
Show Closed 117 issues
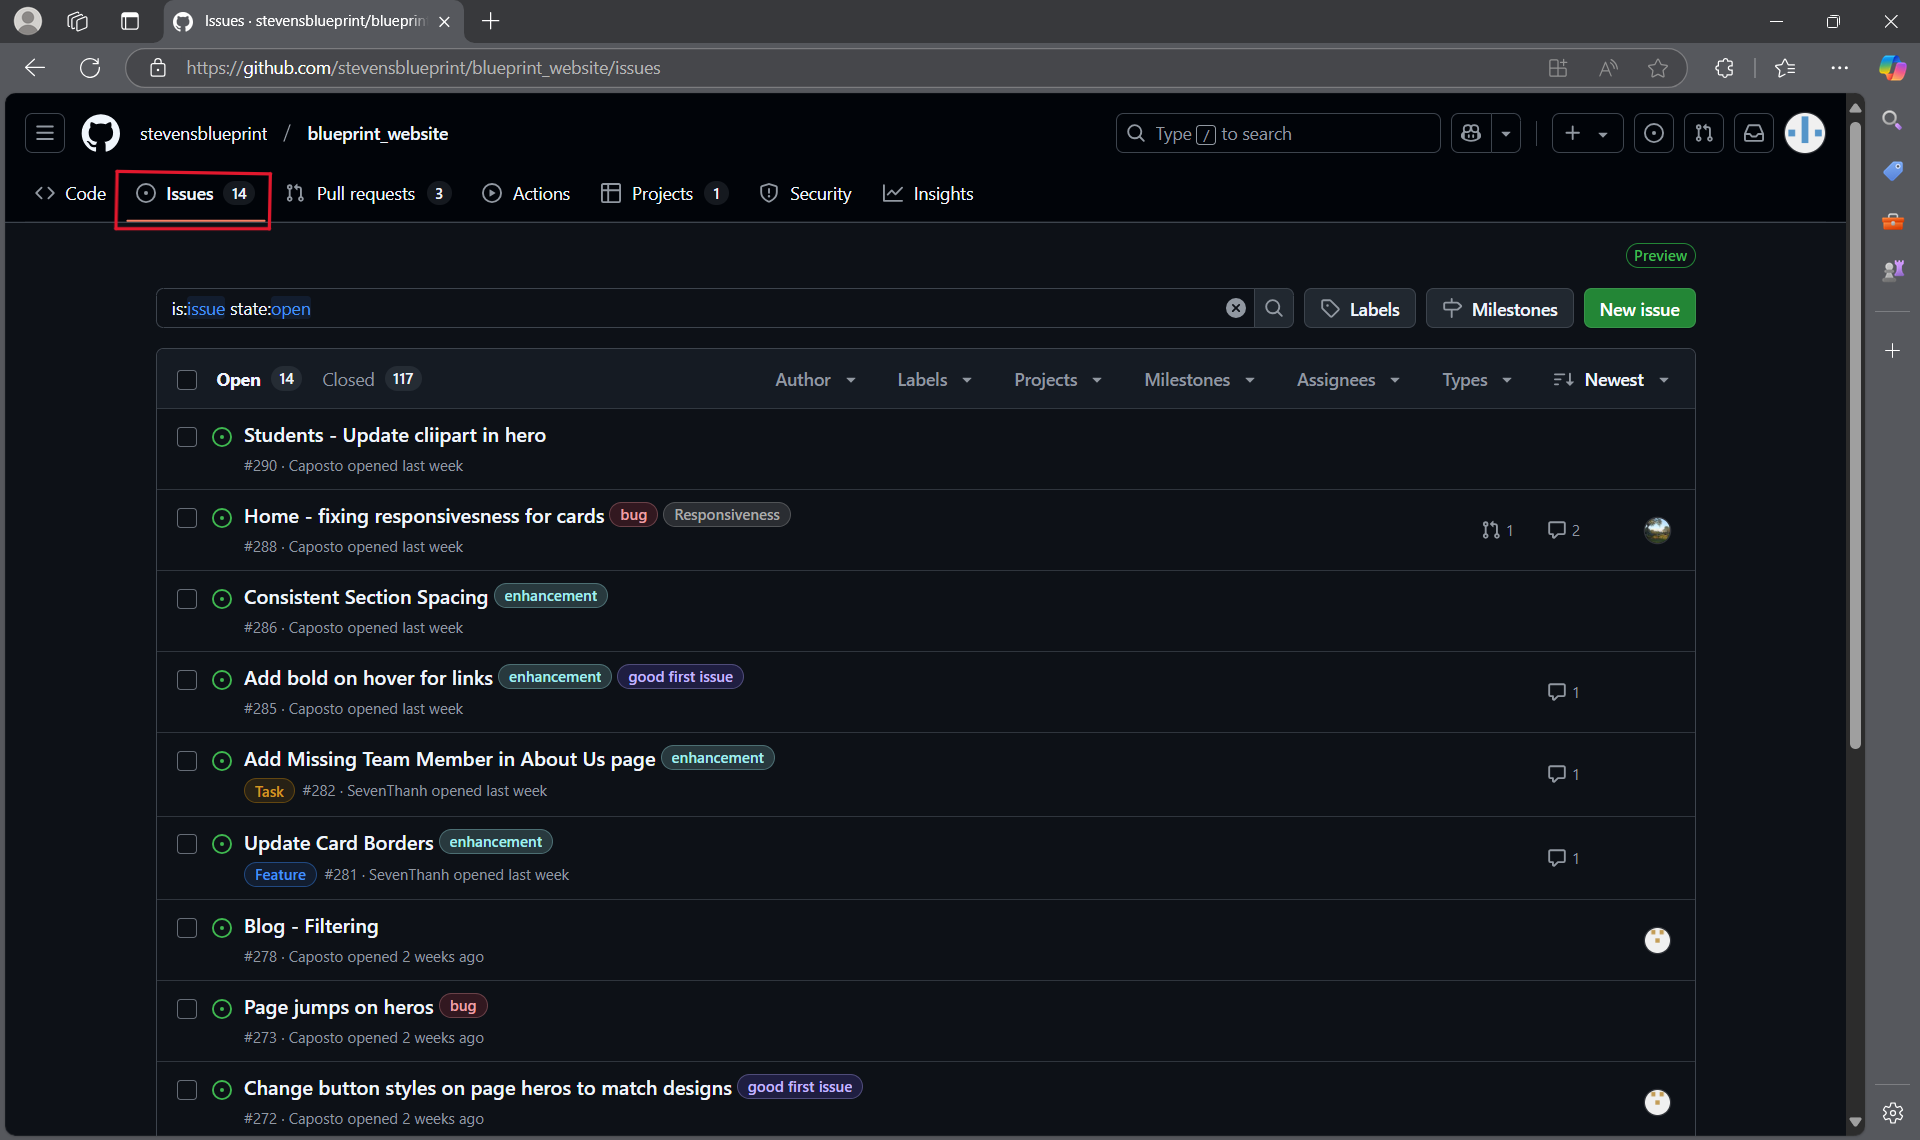point(371,380)
